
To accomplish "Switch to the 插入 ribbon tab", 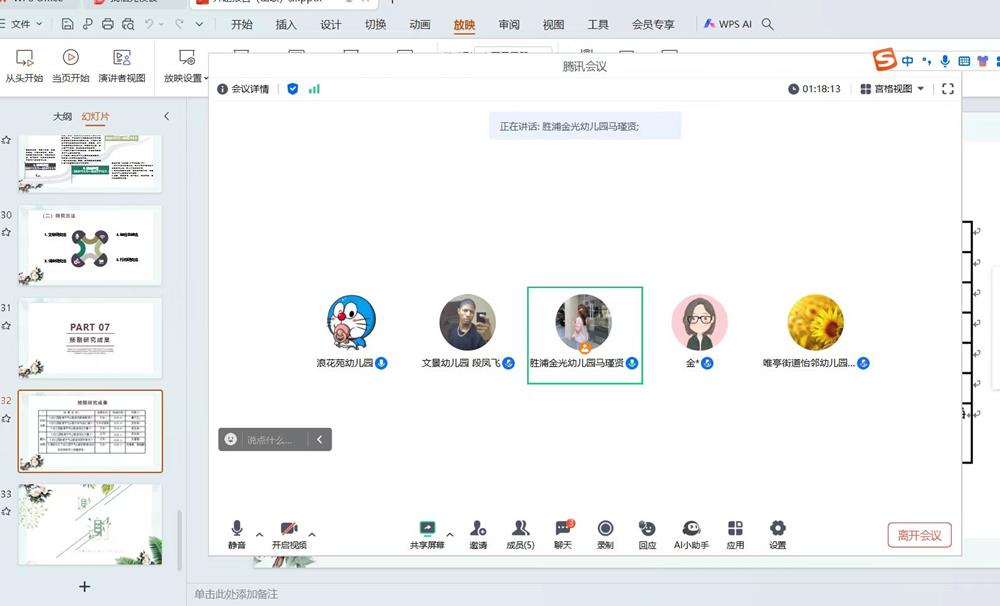I will [286, 24].
